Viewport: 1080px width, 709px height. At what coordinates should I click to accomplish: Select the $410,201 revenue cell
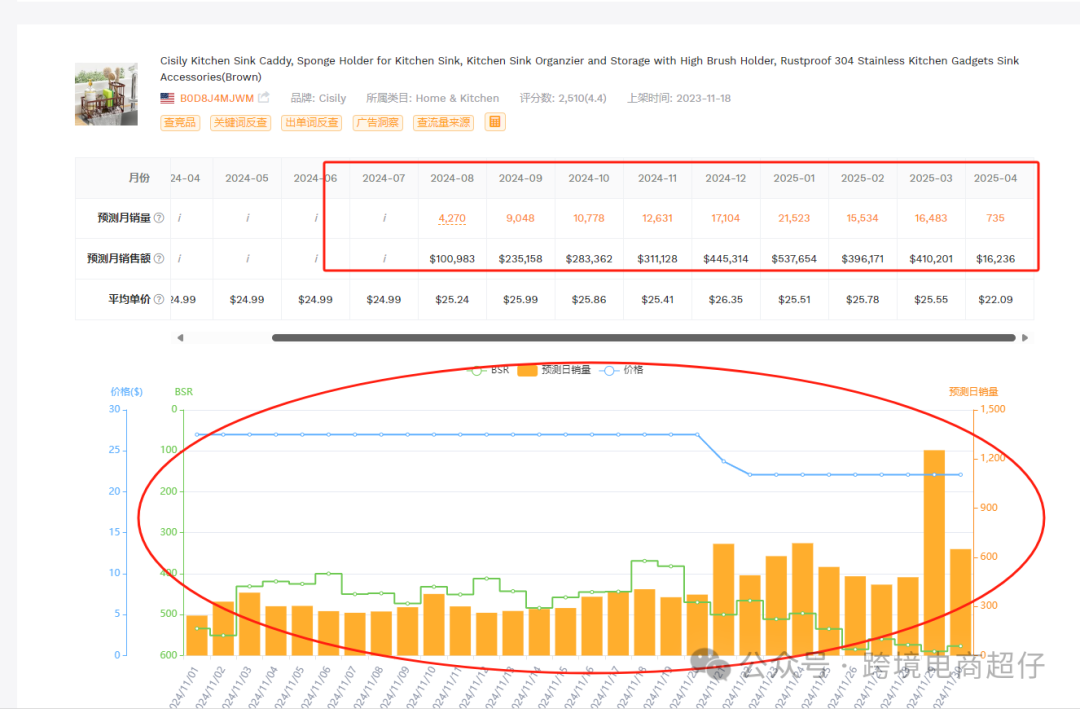click(x=931, y=259)
